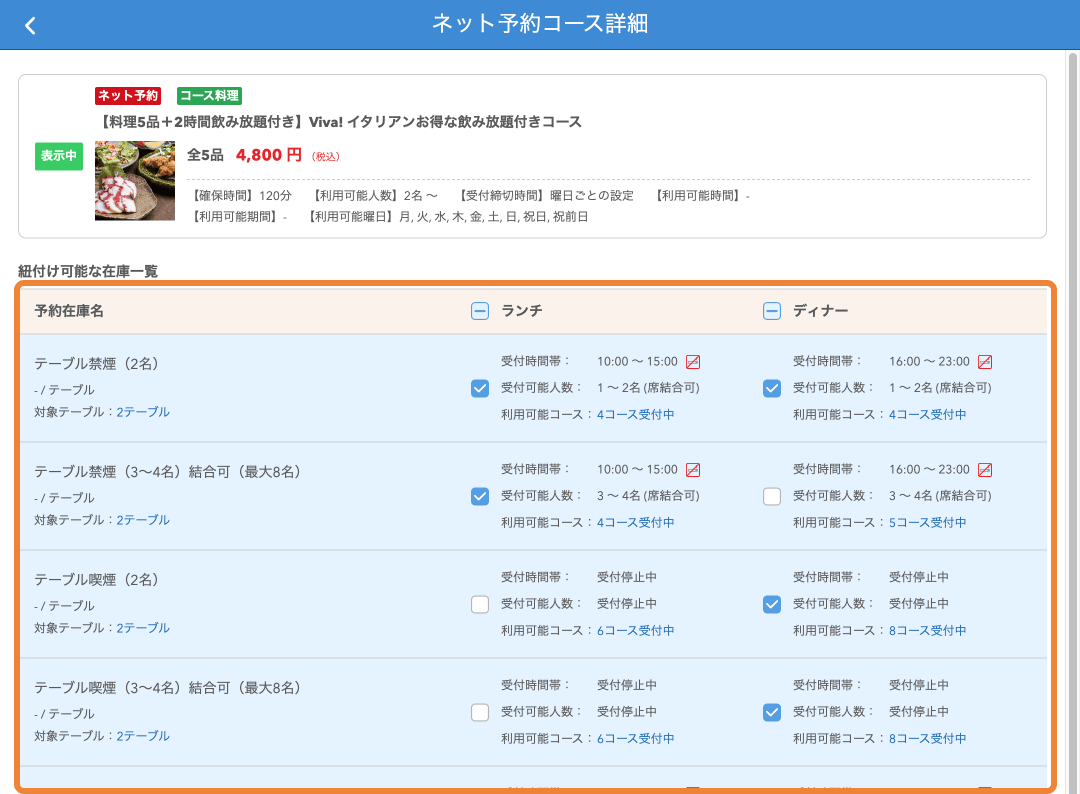Click テーブル喫煙（2名） row name

point(96,580)
